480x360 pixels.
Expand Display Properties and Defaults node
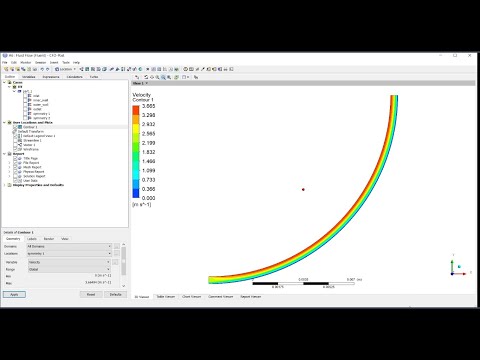[4, 185]
